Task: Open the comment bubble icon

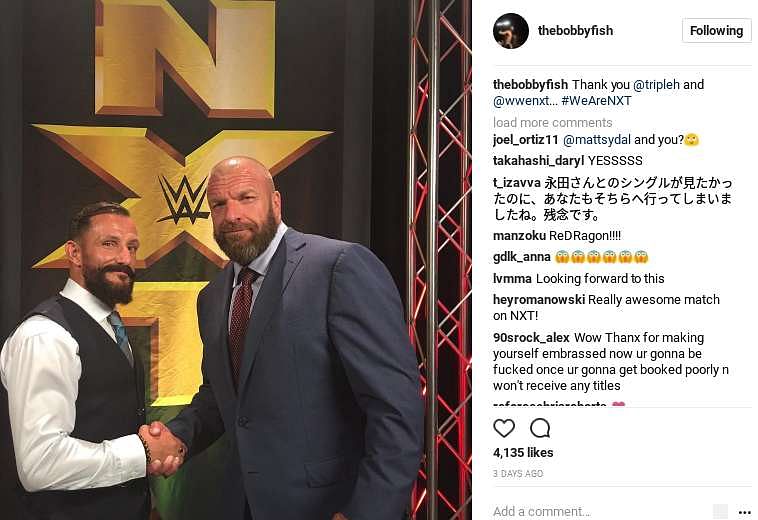Action: (x=539, y=429)
